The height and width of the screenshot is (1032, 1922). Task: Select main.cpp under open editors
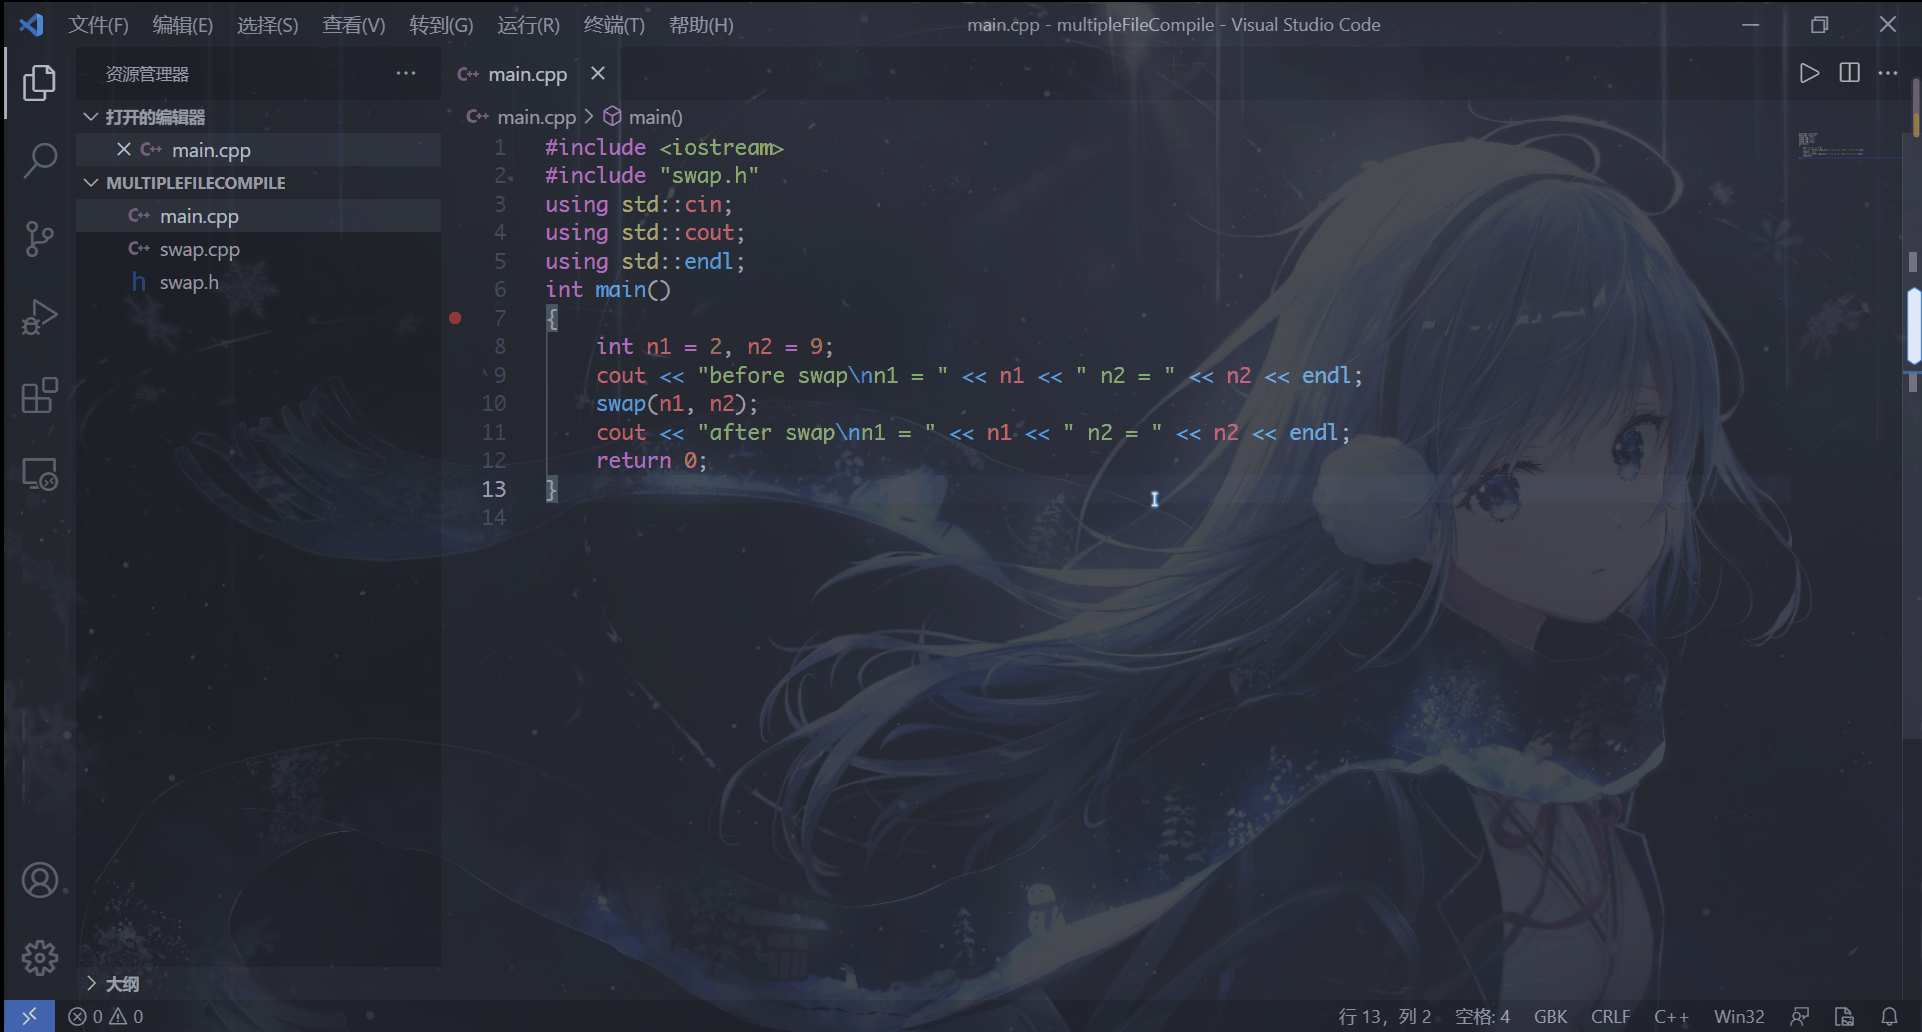(x=258, y=149)
